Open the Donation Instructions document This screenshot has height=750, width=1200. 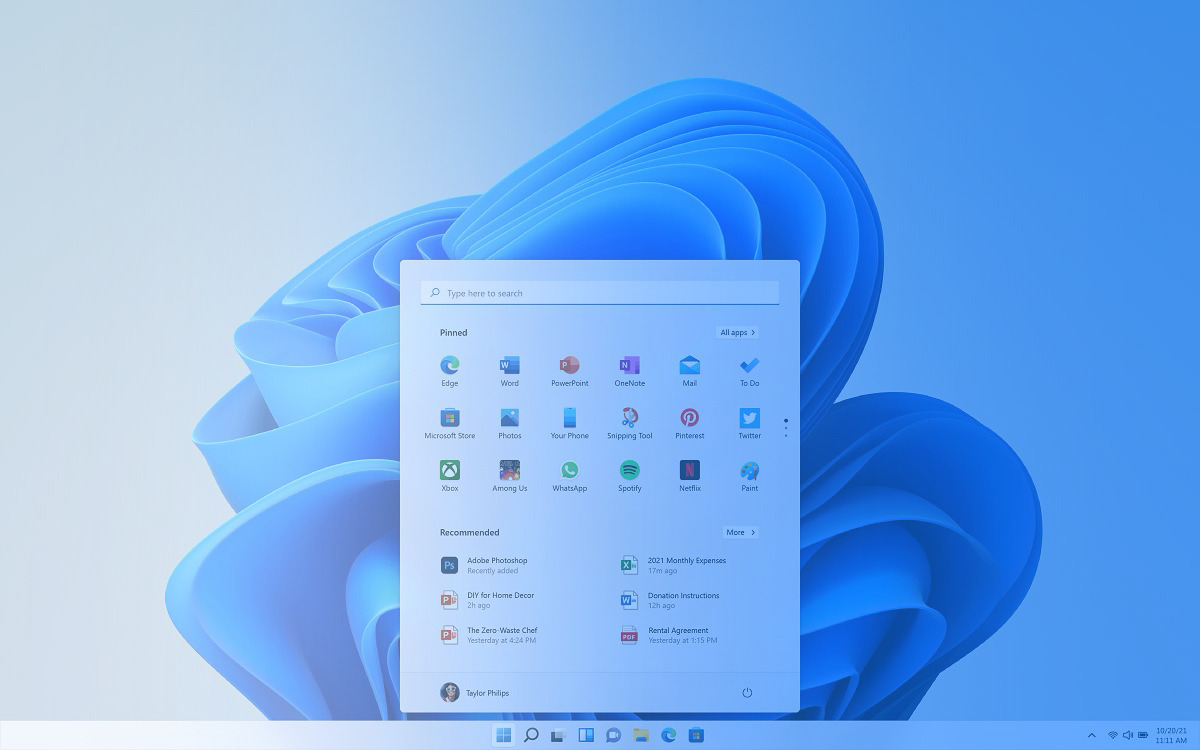(670, 600)
